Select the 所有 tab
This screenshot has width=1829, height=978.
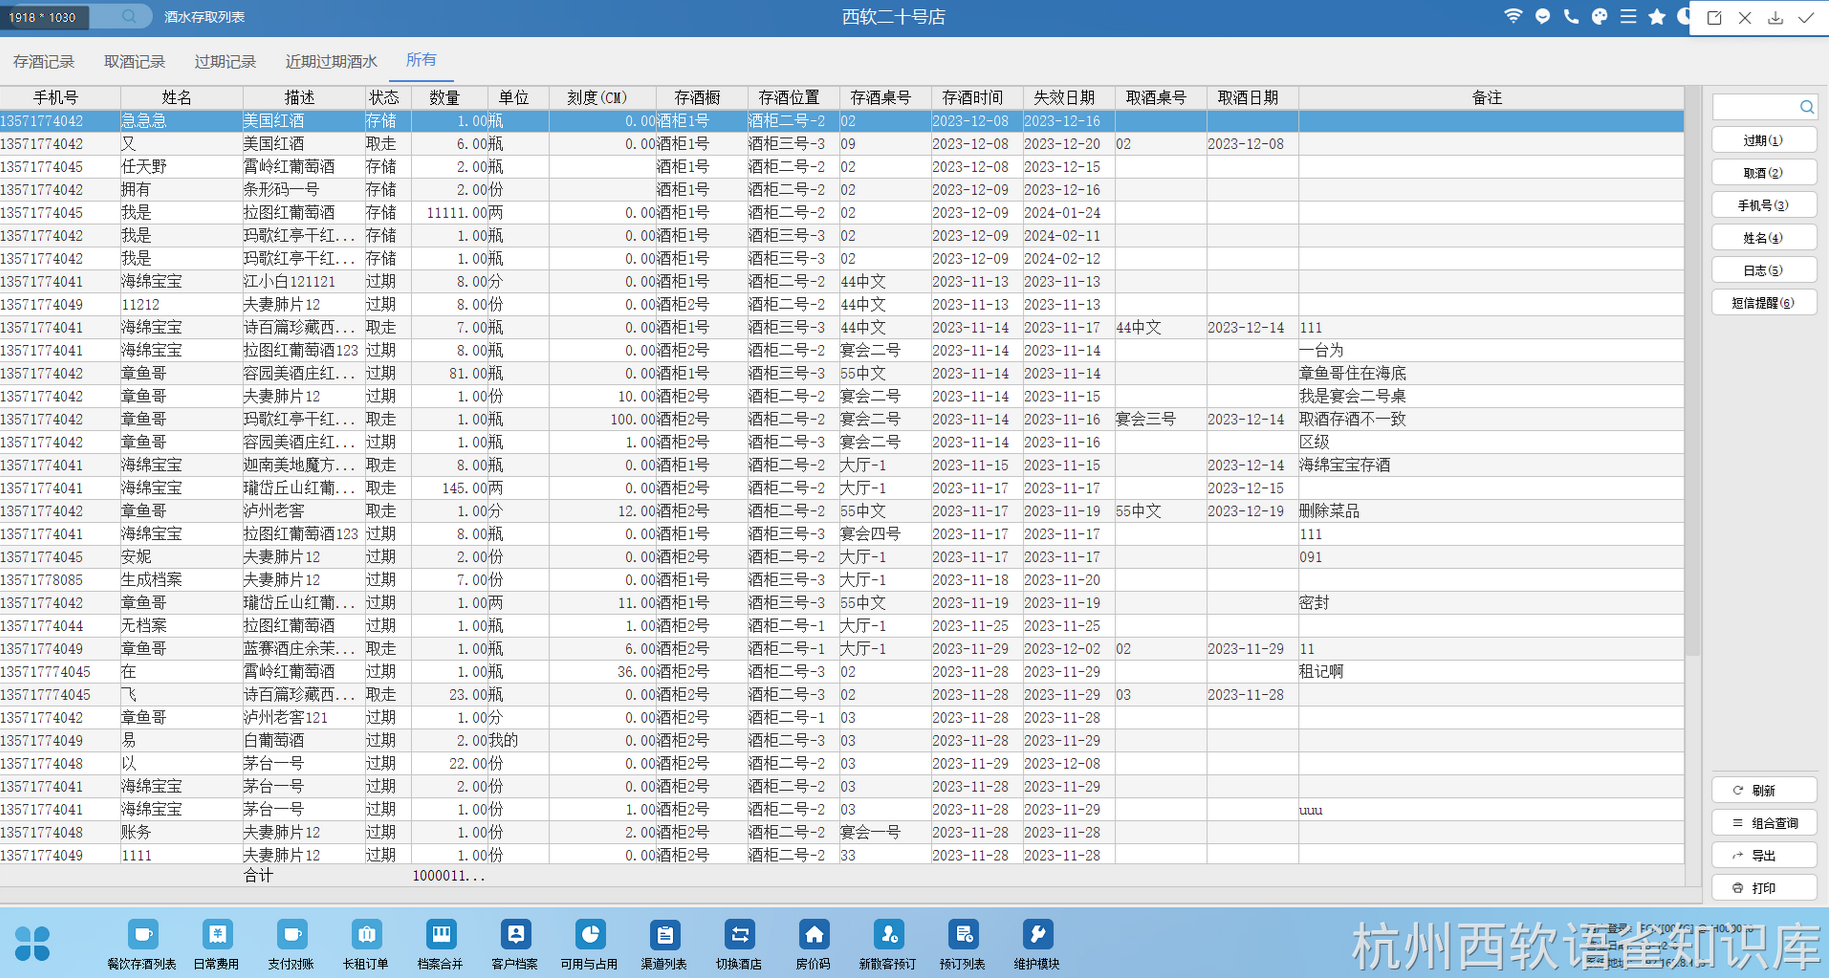(x=421, y=60)
